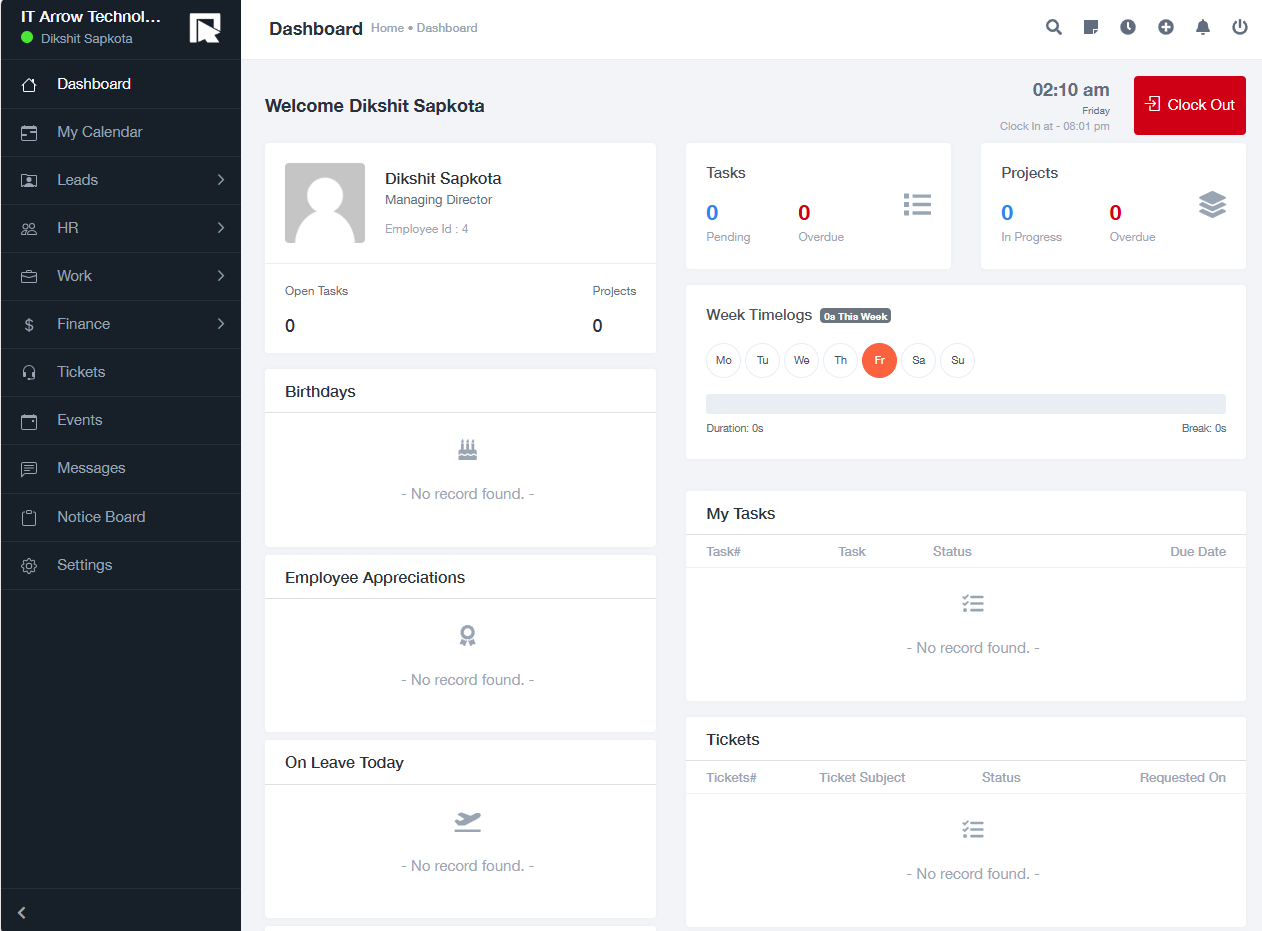Select Friday in Week Timelogs

click(879, 360)
